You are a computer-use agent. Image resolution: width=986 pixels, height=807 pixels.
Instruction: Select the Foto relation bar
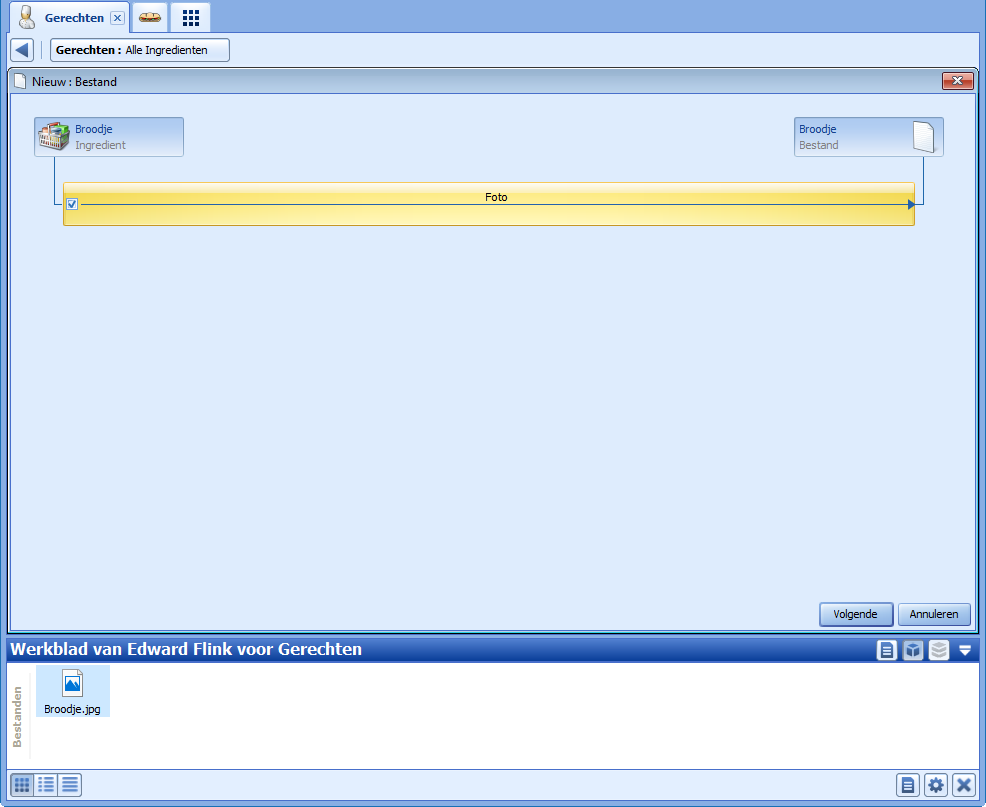click(489, 204)
